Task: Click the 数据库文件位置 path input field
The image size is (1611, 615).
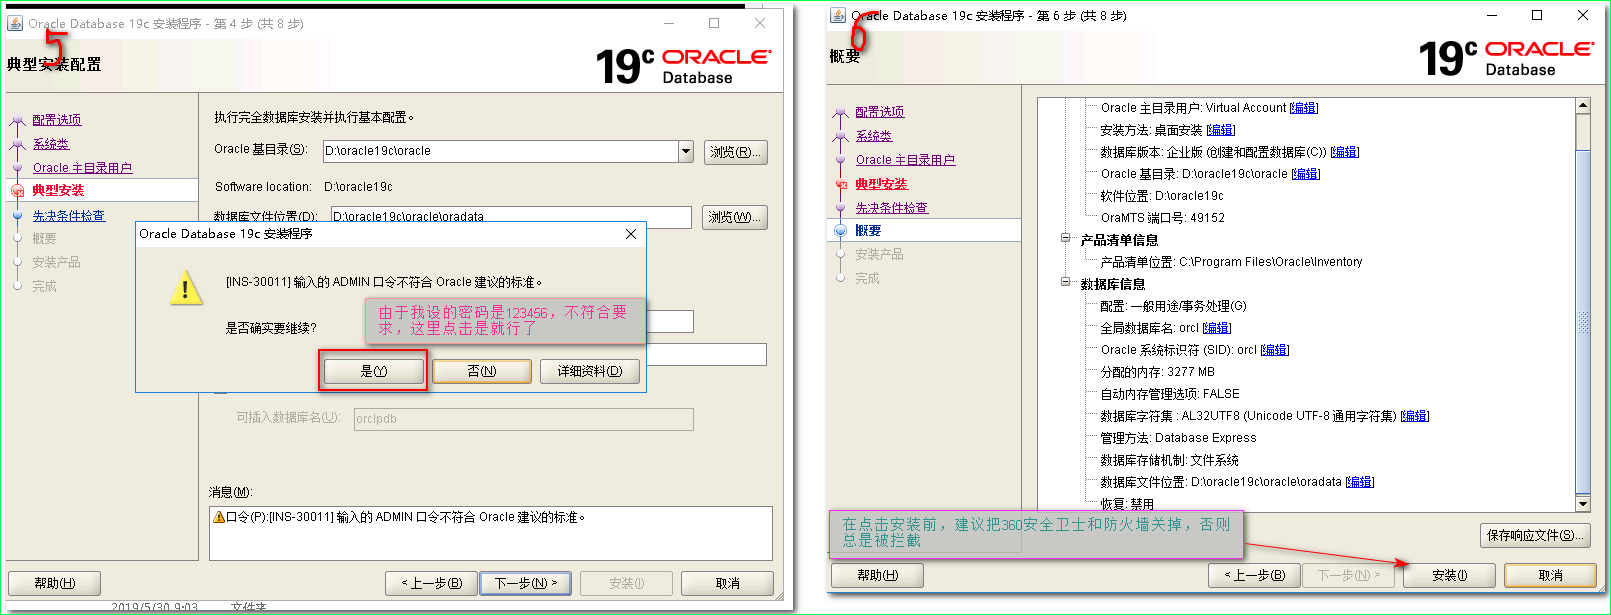Action: [511, 217]
